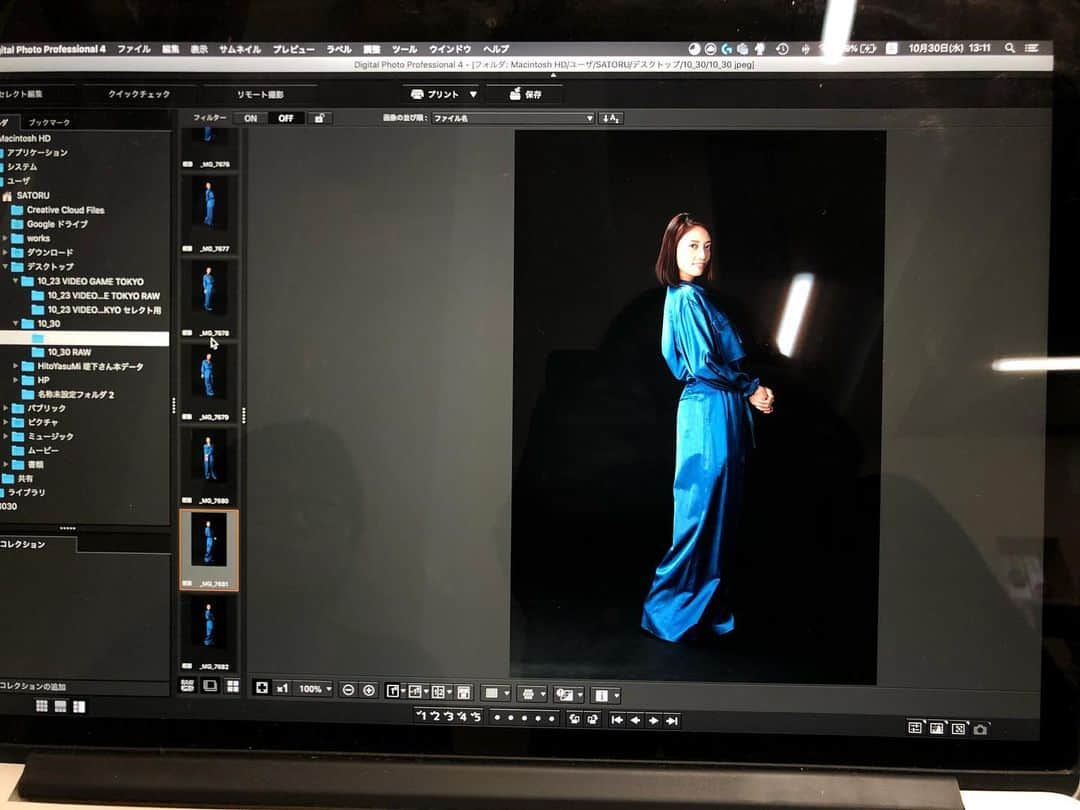The width and height of the screenshot is (1080, 810).
Task: Click the zoom in plus icon
Action: pyautogui.click(x=368, y=690)
